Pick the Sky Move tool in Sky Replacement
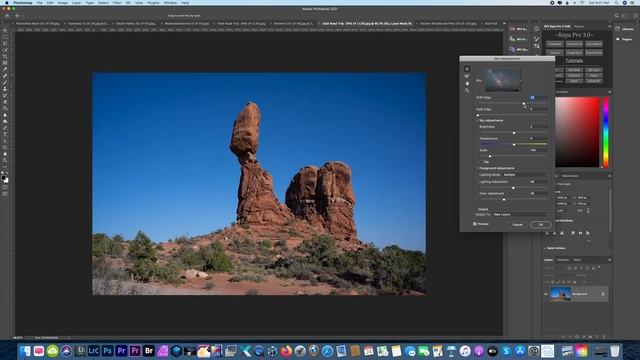This screenshot has width=640, height=360. [467, 69]
